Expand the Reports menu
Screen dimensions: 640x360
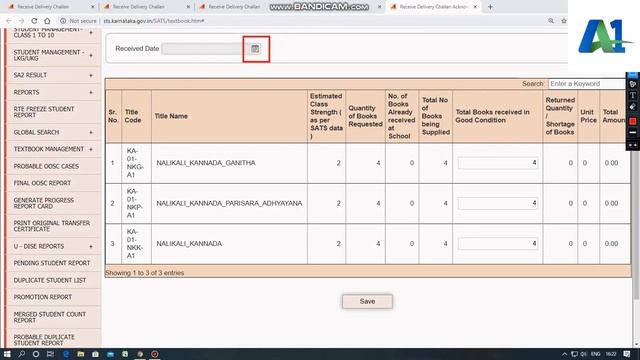click(x=91, y=93)
